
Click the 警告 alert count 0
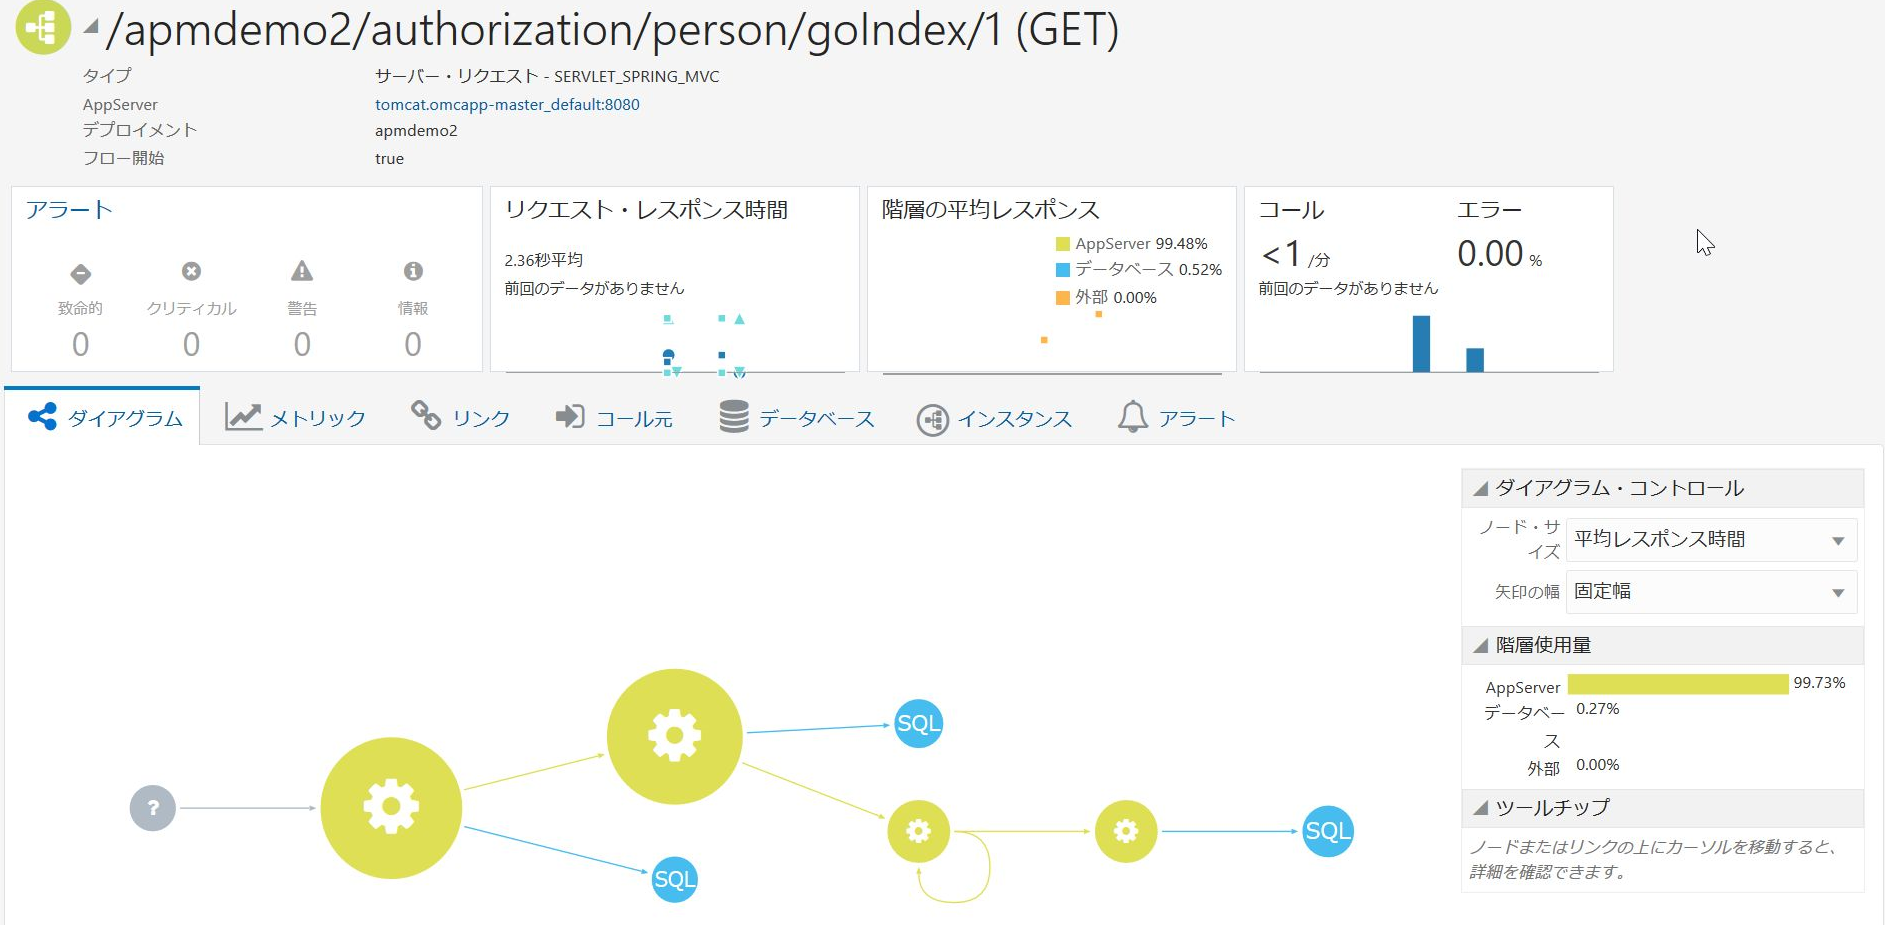(302, 344)
